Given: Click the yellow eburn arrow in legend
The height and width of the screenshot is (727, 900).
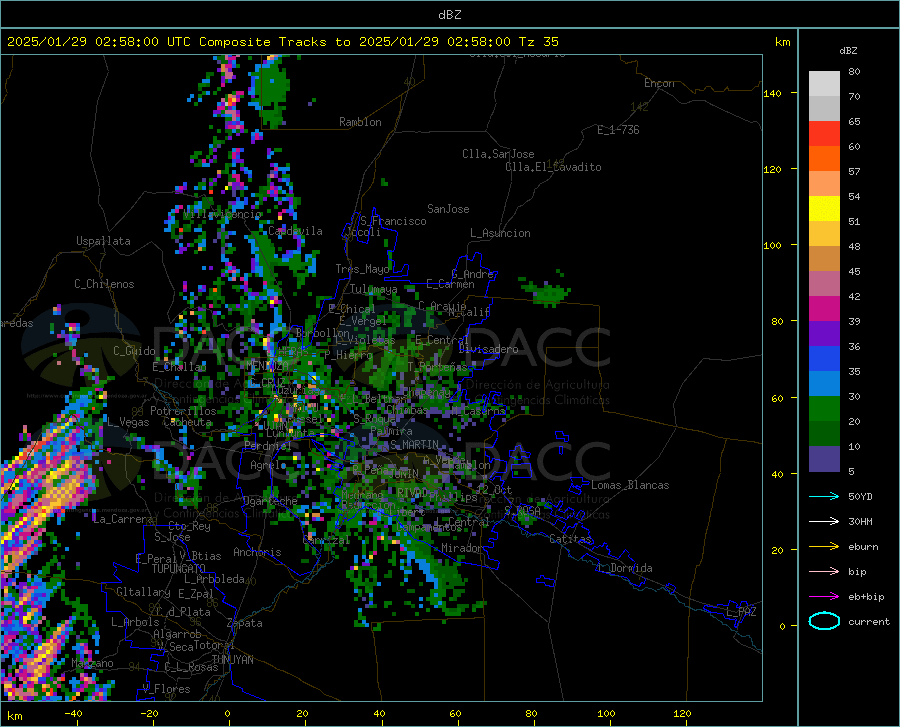Looking at the screenshot, I should pos(824,546).
